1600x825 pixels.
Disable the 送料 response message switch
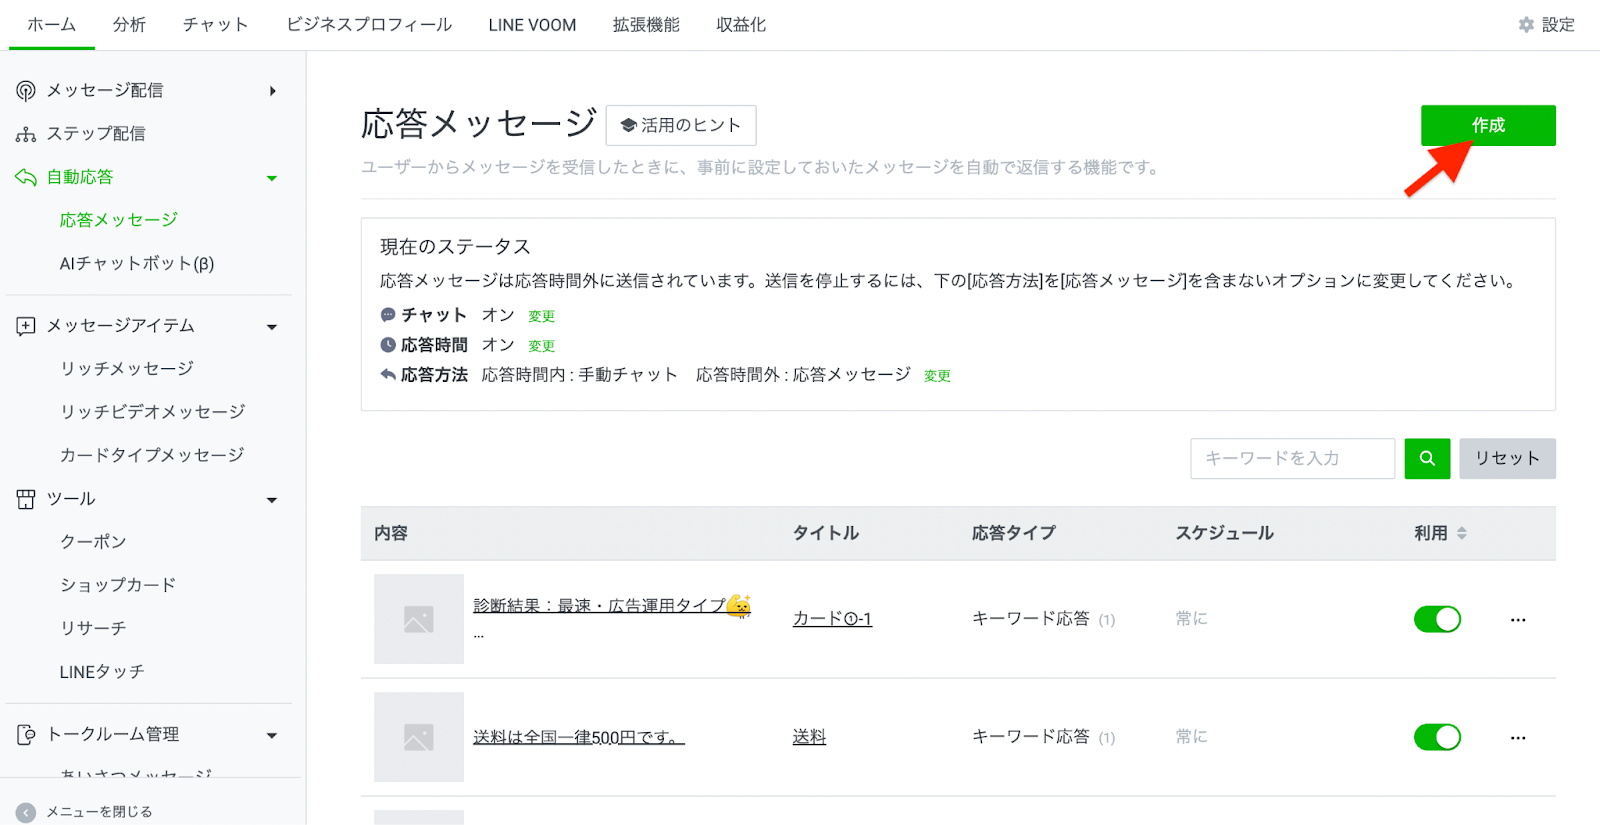pos(1437,738)
